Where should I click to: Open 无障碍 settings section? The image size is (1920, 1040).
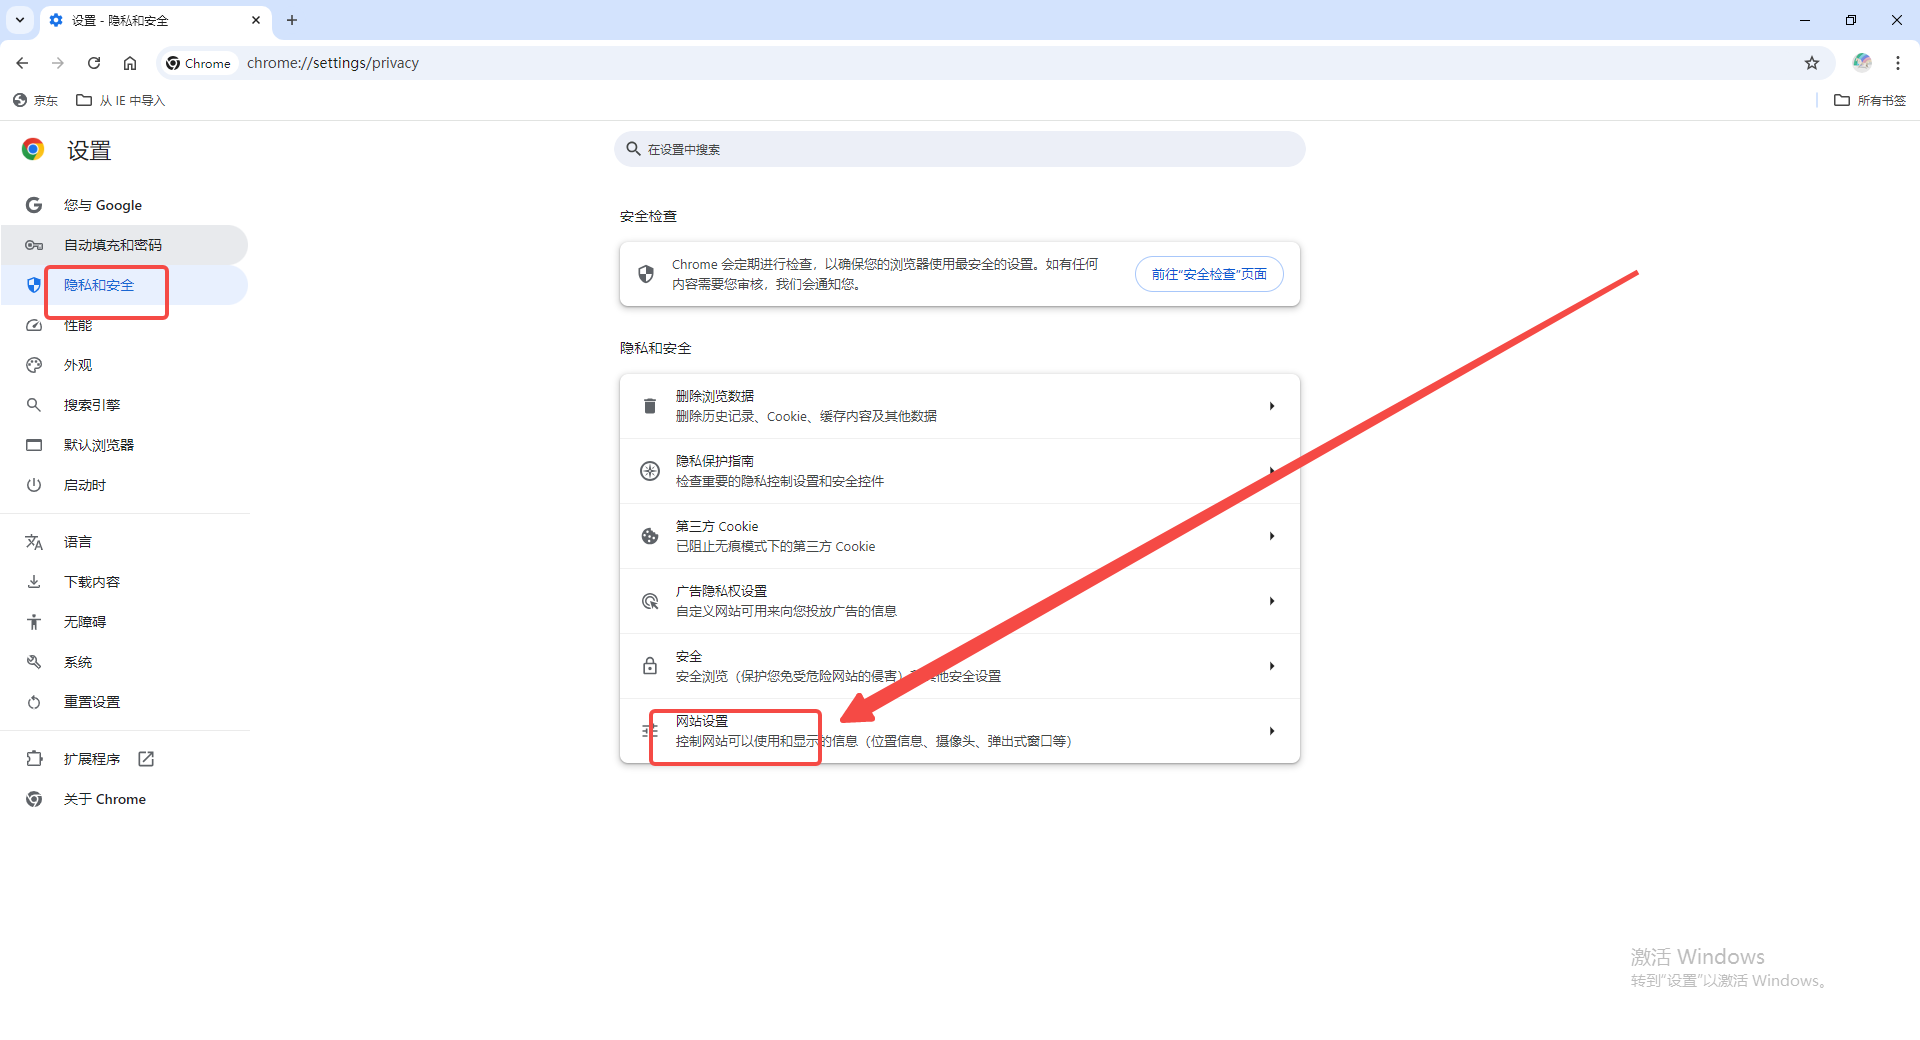(124, 622)
